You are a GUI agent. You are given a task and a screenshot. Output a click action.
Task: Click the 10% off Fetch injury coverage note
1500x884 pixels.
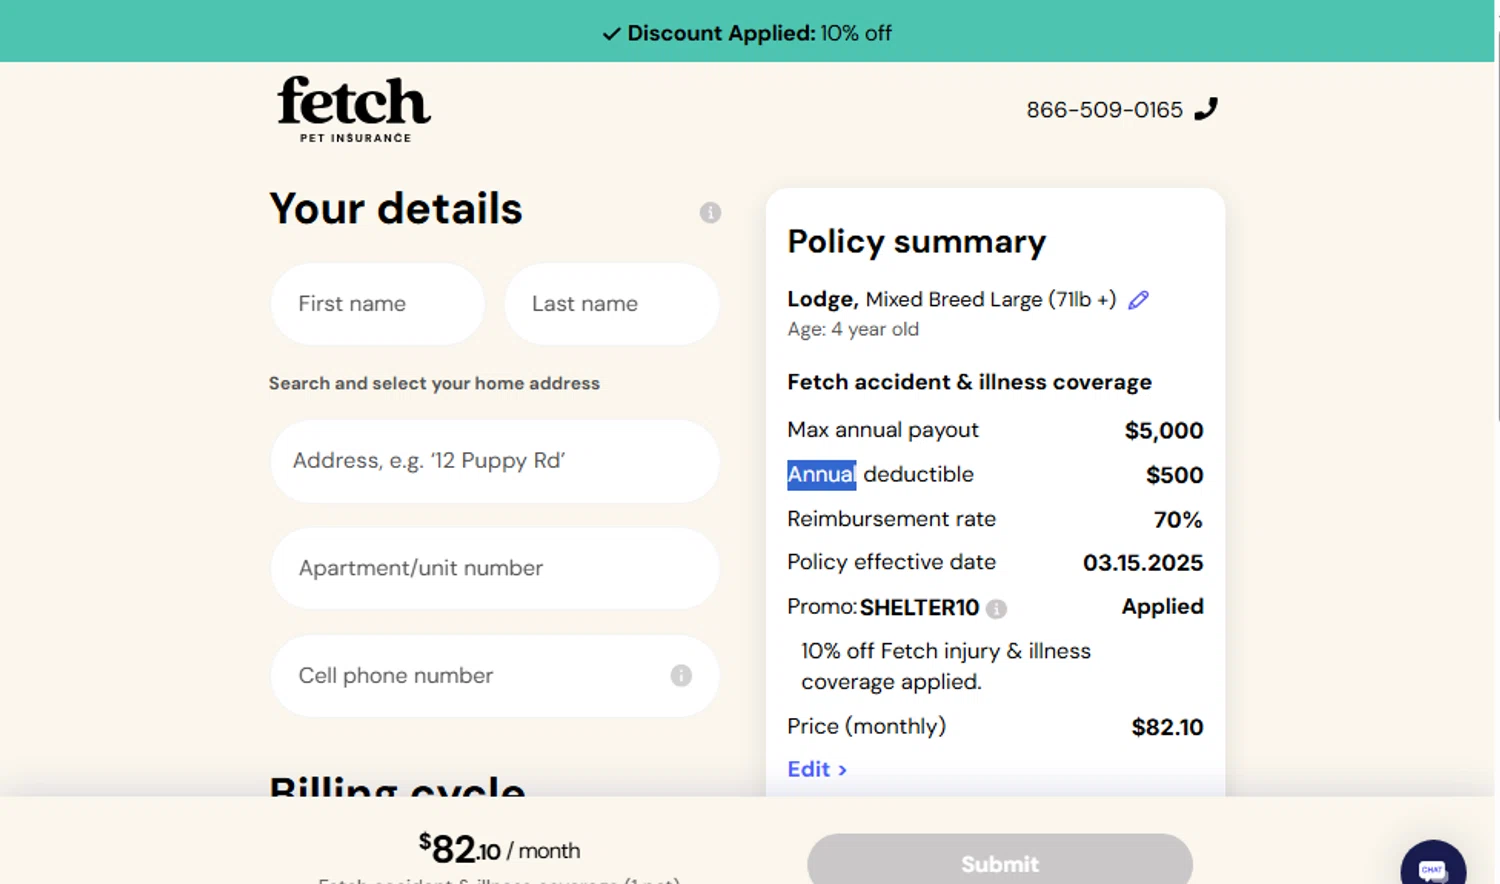(x=946, y=666)
